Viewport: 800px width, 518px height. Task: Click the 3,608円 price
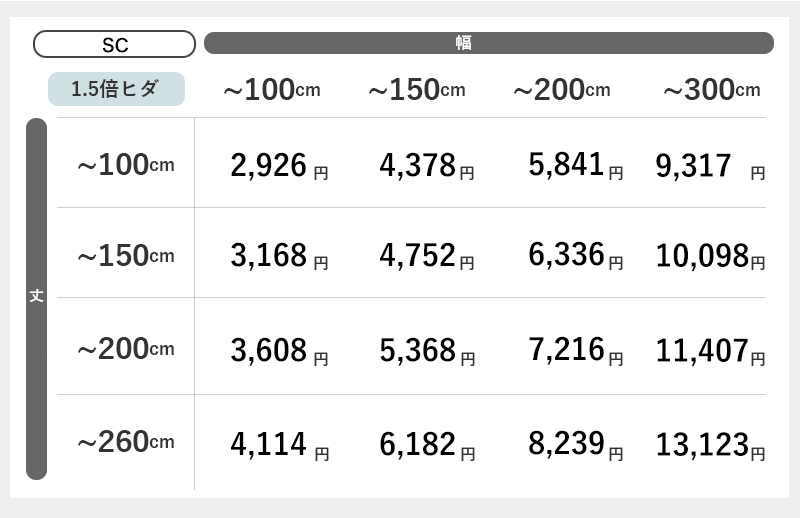279,351
